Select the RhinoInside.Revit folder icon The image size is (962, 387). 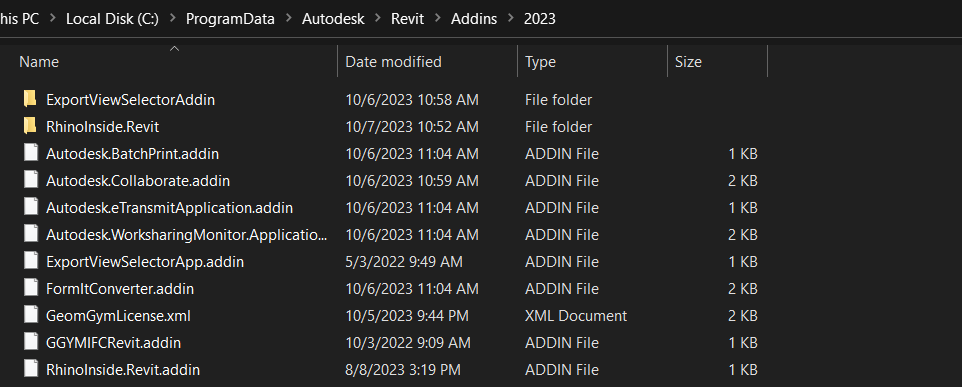[30, 126]
